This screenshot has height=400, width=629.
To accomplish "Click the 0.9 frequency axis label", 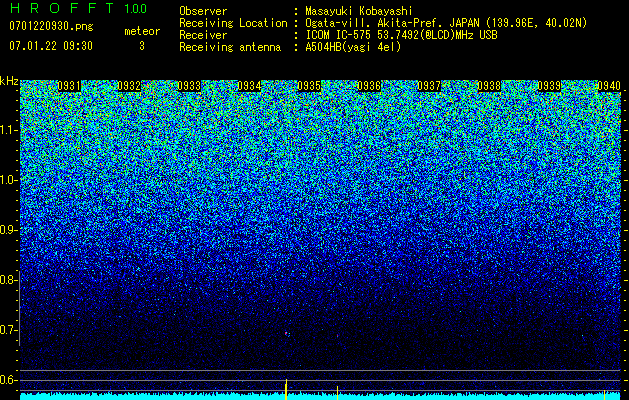I will click(x=8, y=230).
